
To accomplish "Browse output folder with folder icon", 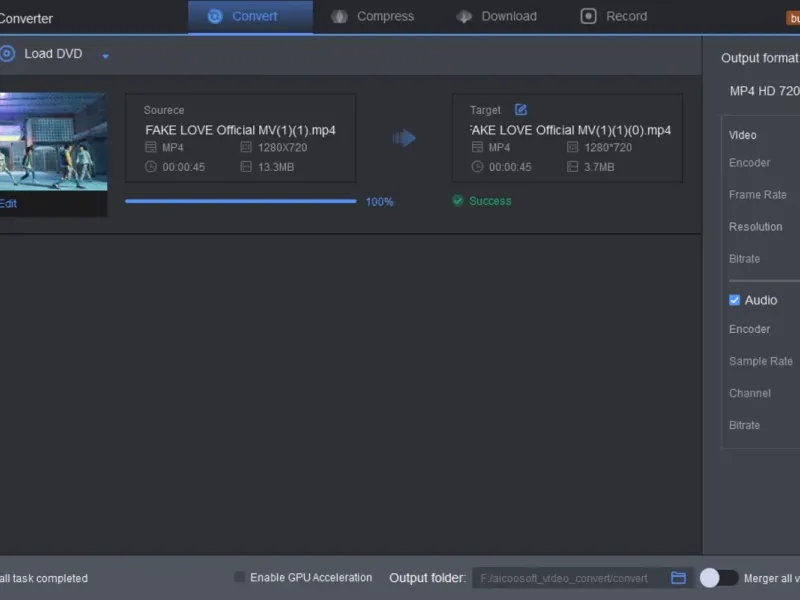I will 678,578.
